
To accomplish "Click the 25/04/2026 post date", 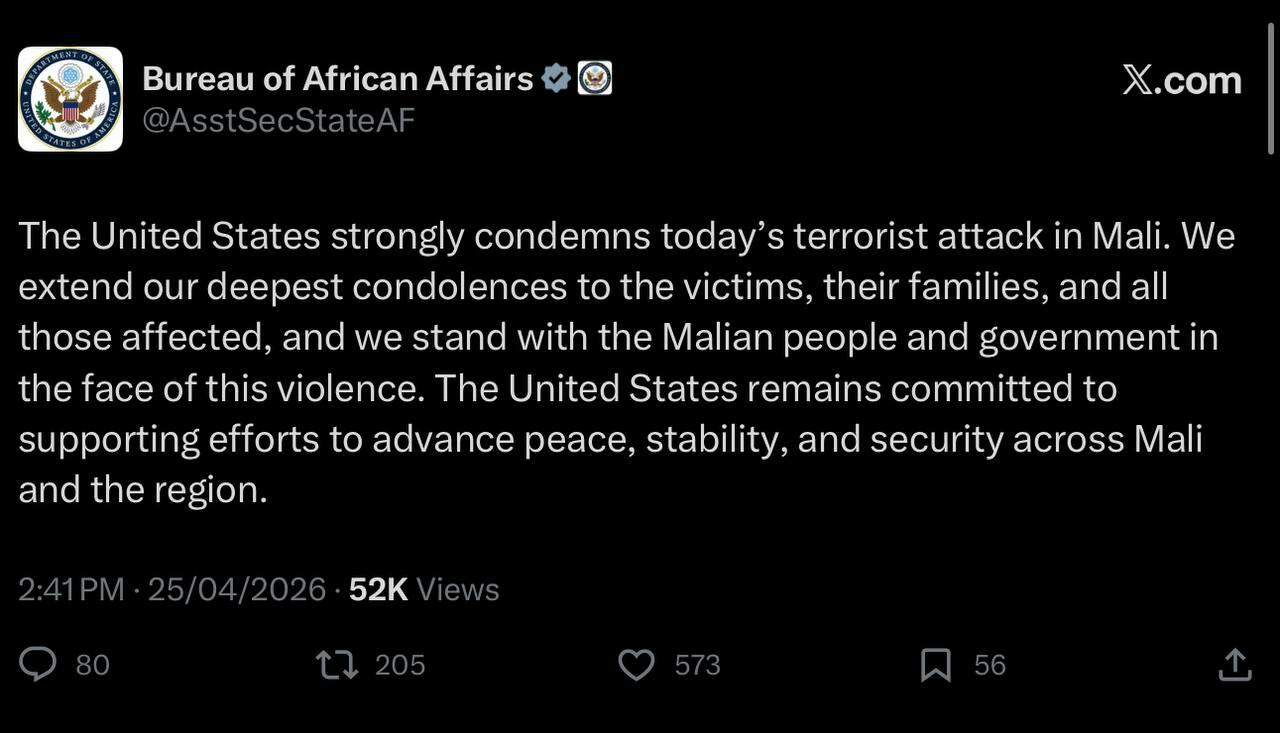I will pos(237,589).
